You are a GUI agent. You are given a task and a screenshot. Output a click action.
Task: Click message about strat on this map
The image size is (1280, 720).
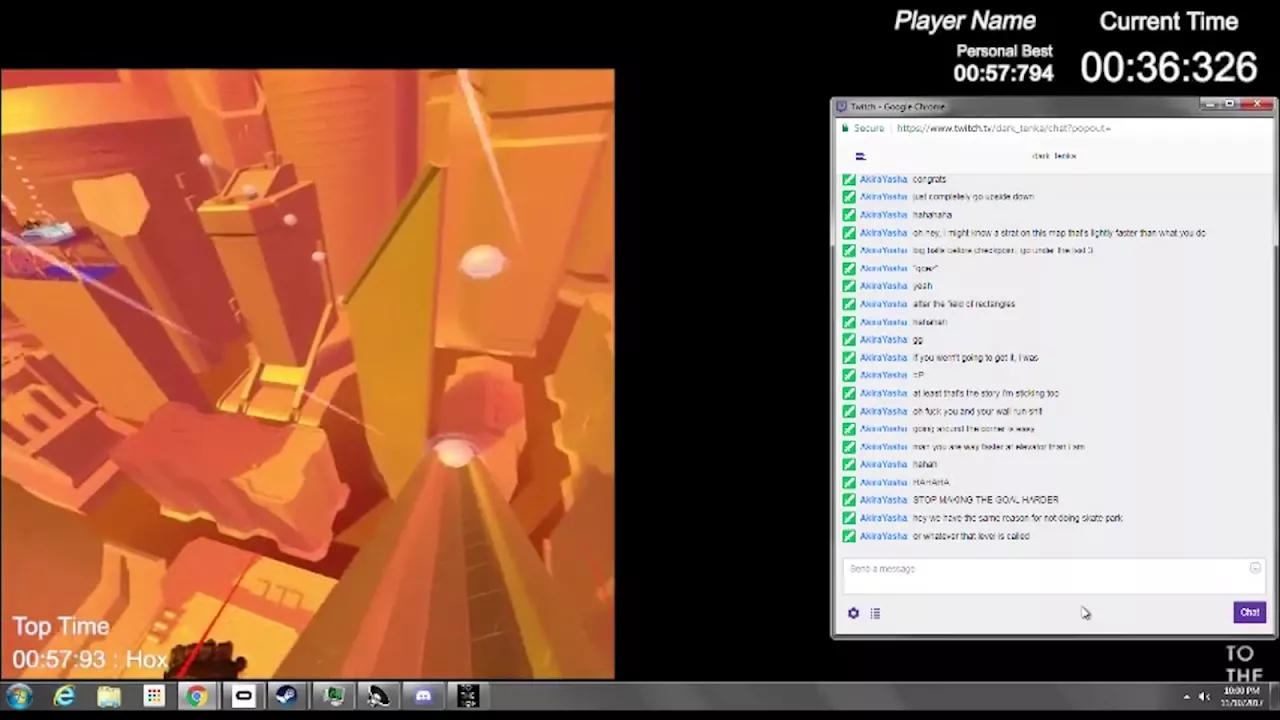tap(1059, 233)
